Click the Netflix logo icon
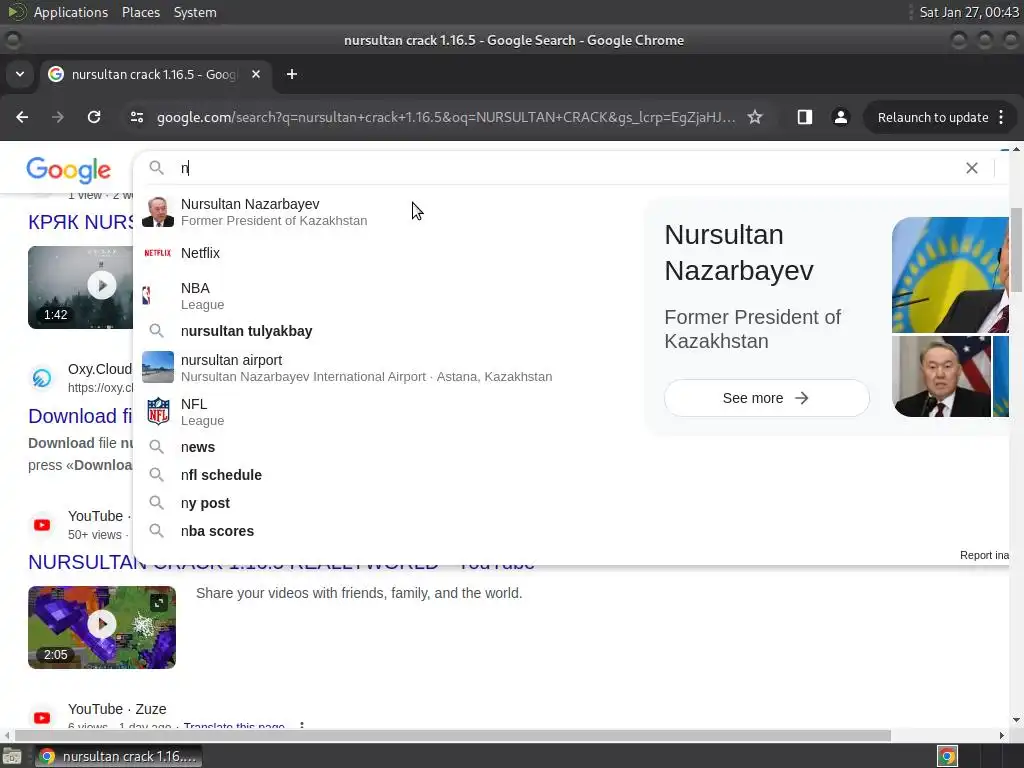Viewport: 1024px width, 768px height. [157, 253]
